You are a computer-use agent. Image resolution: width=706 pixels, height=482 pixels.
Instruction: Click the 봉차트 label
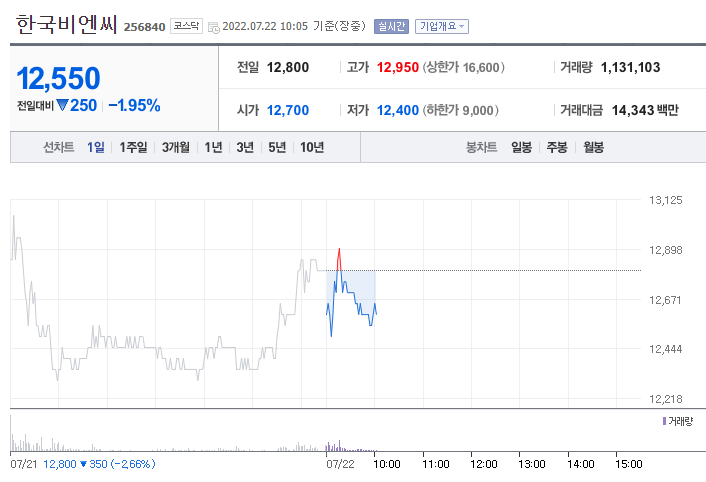pos(481,147)
